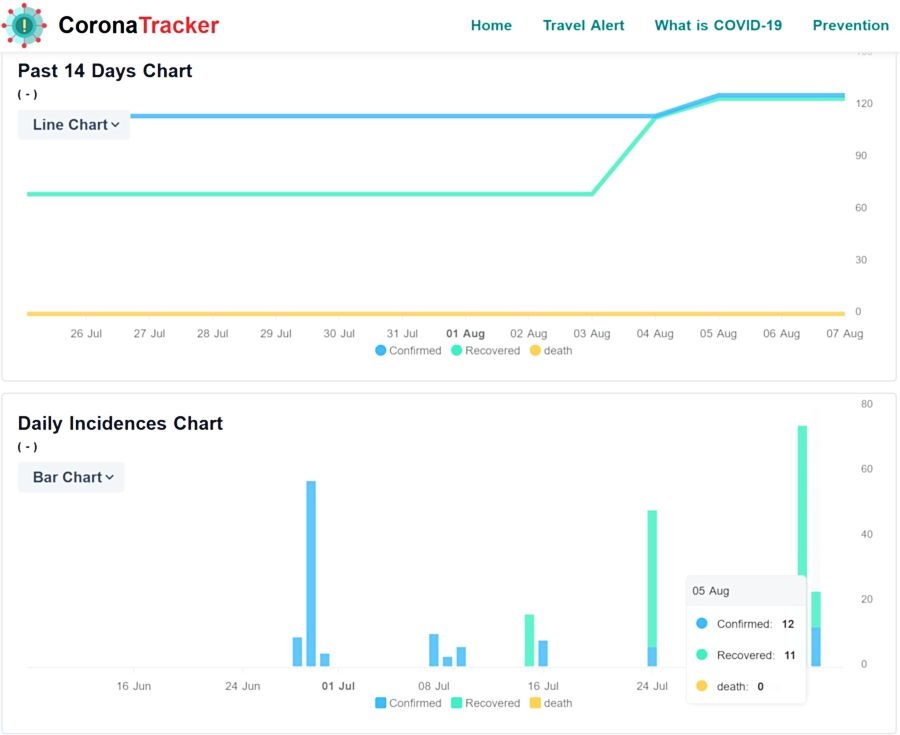The image size is (900, 735).
Task: Click the CoronaTracker virus logo icon
Action: [x=25, y=26]
